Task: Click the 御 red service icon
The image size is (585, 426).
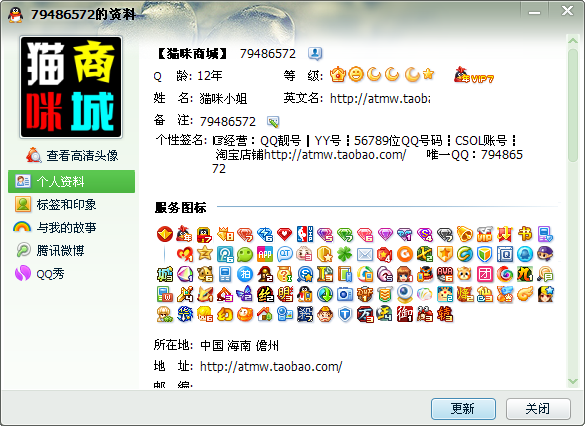Action: (x=405, y=314)
